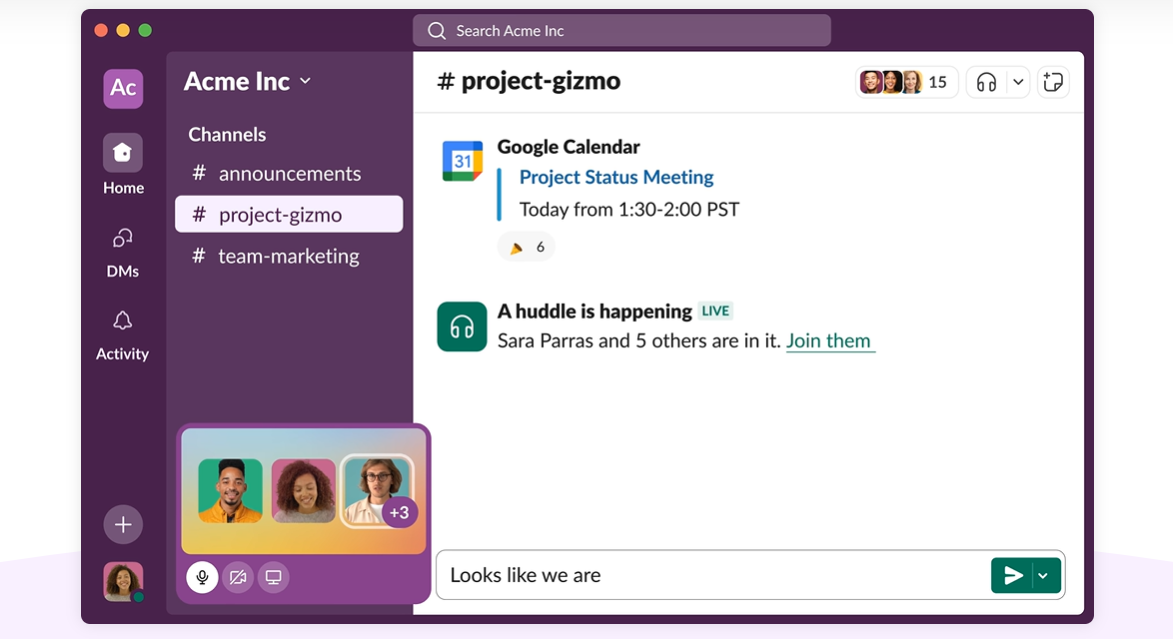Select the Acme Inc workspace icon
The width and height of the screenshot is (1173, 639).
(122, 88)
